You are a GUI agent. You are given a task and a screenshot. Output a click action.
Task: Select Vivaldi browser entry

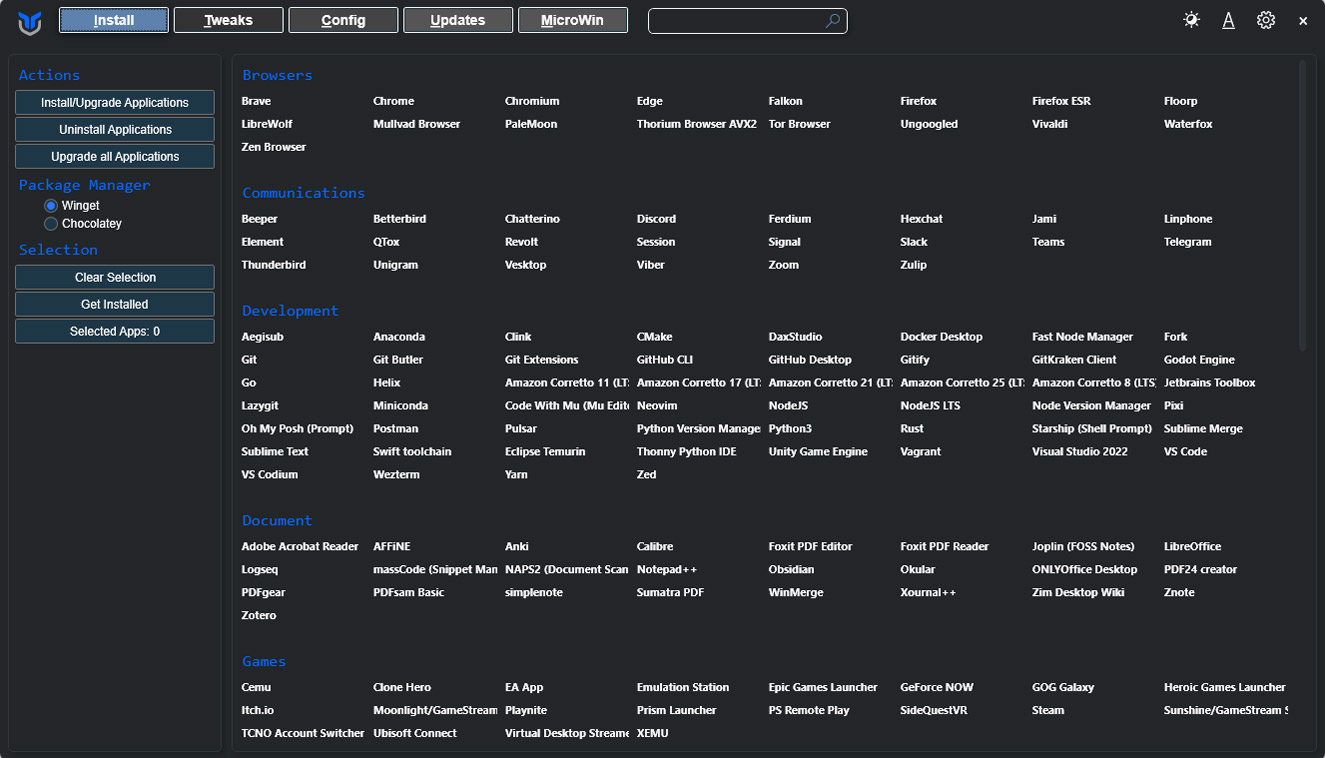click(1050, 124)
